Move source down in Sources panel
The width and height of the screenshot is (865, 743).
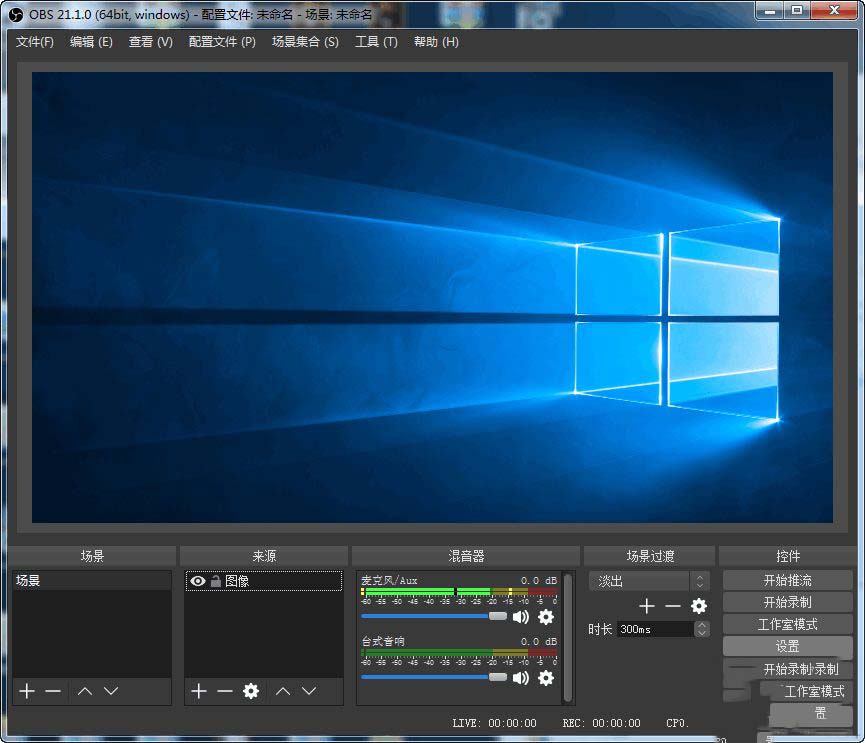click(x=309, y=691)
